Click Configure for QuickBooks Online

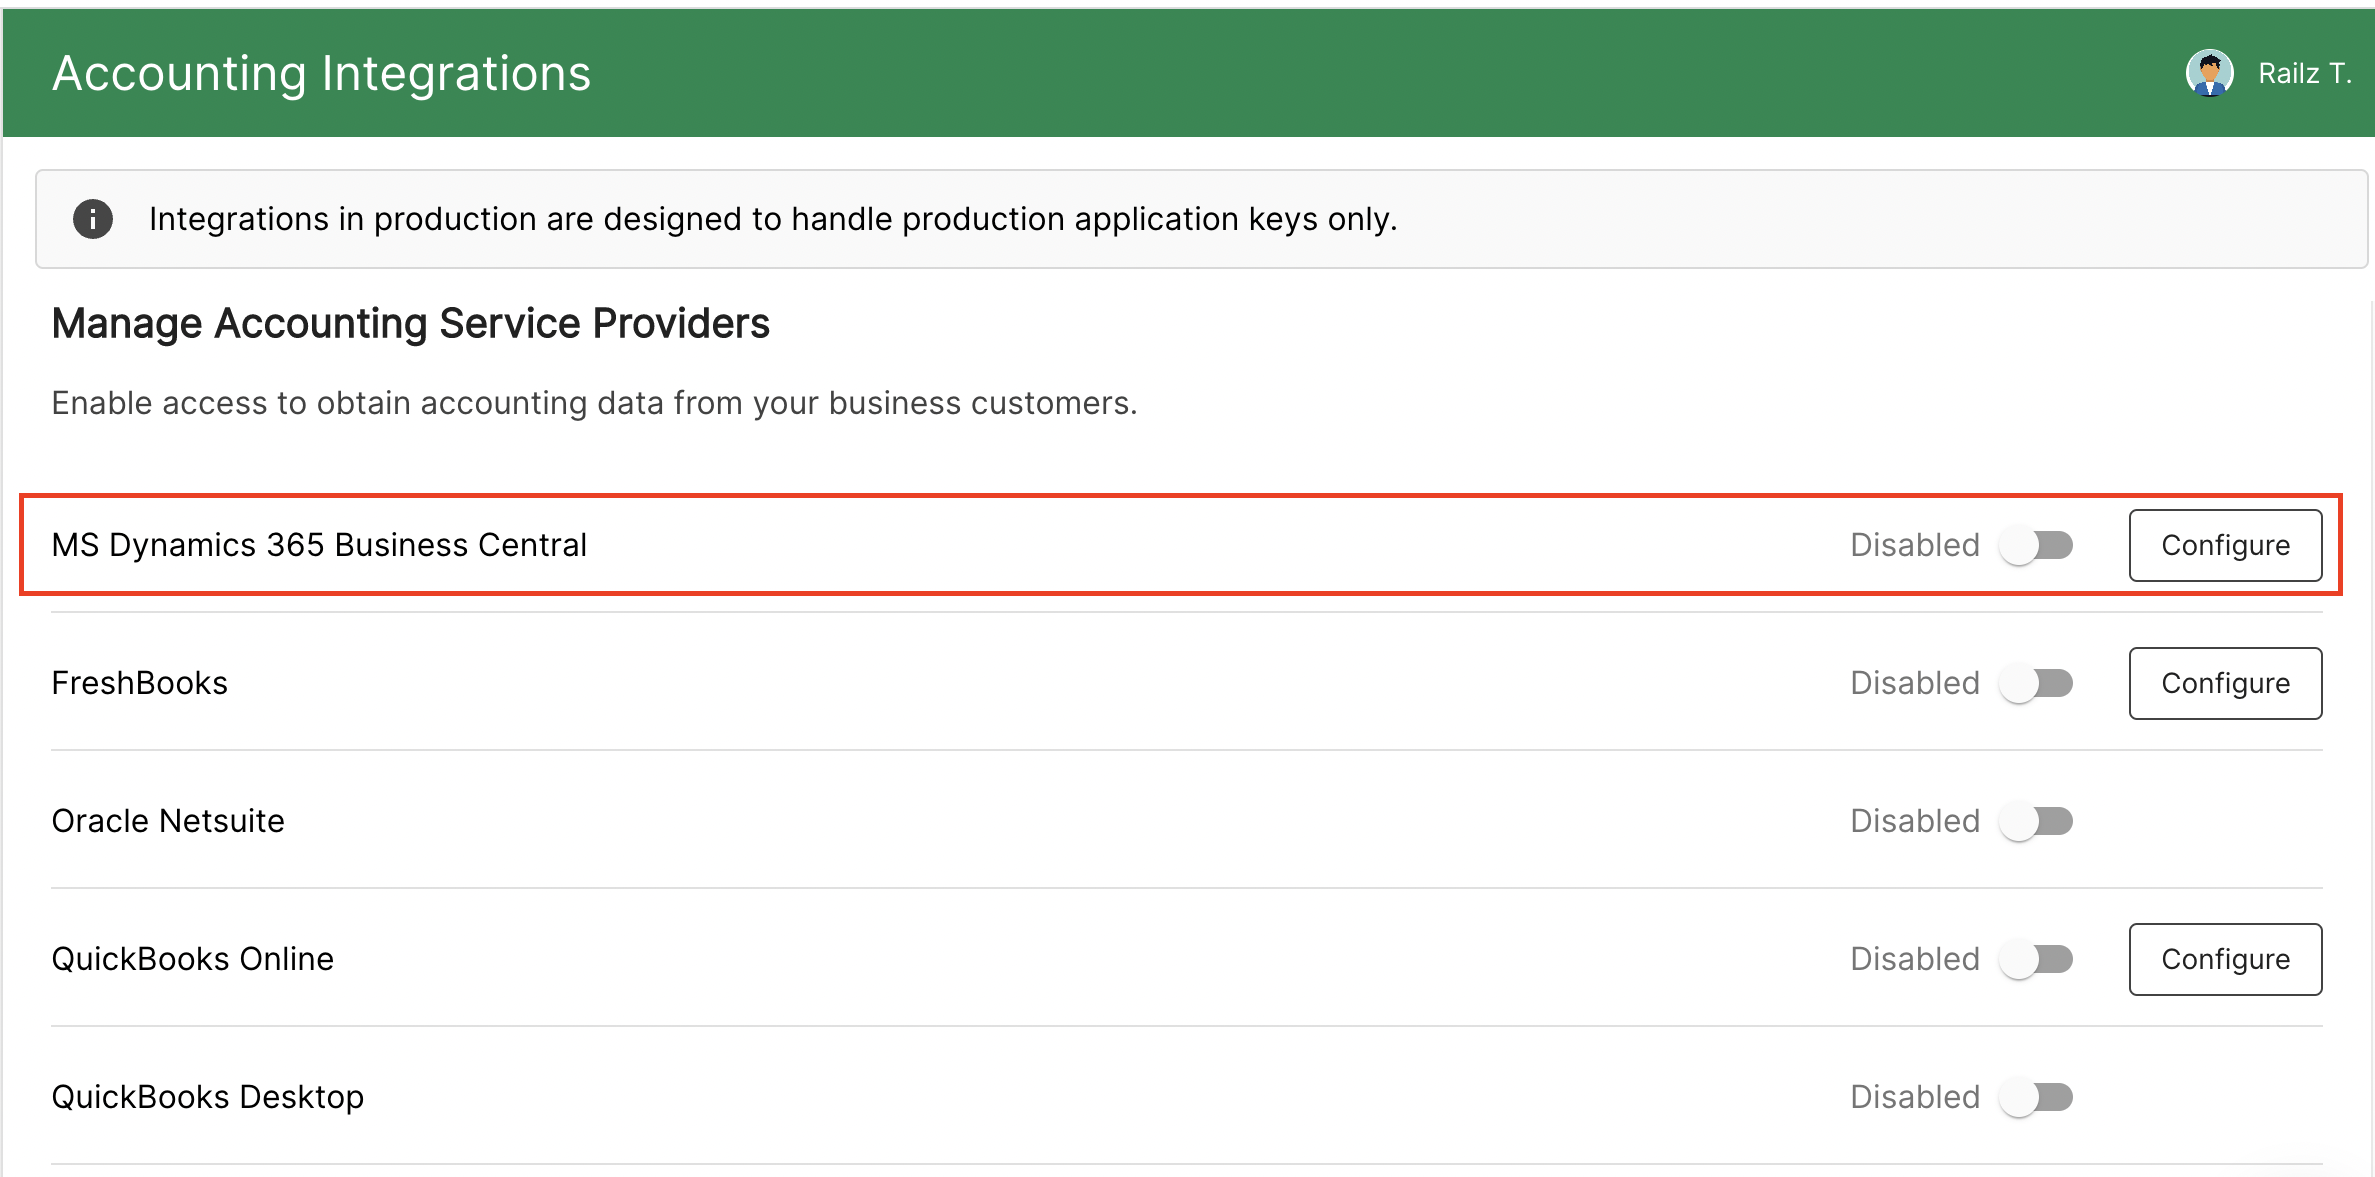(2225, 959)
